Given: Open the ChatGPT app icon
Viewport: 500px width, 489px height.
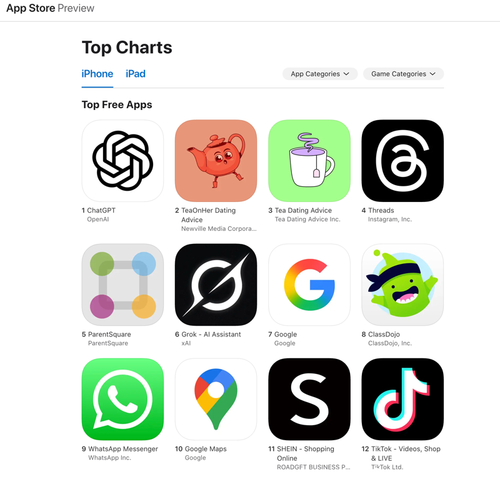Looking at the screenshot, I should 123,161.
